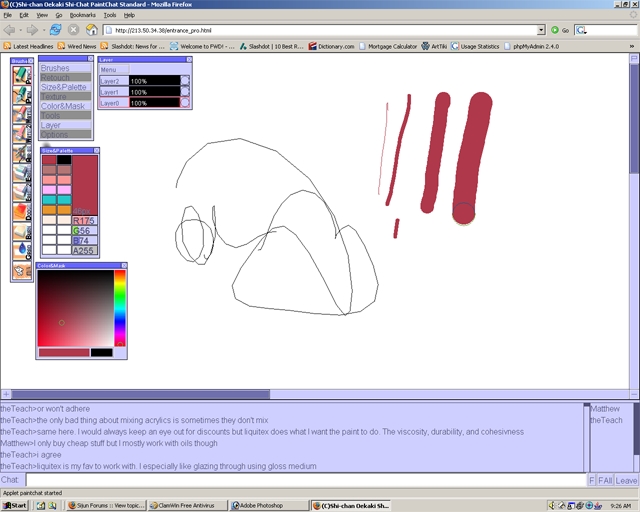Adjust the R175 red value bar

[84, 220]
